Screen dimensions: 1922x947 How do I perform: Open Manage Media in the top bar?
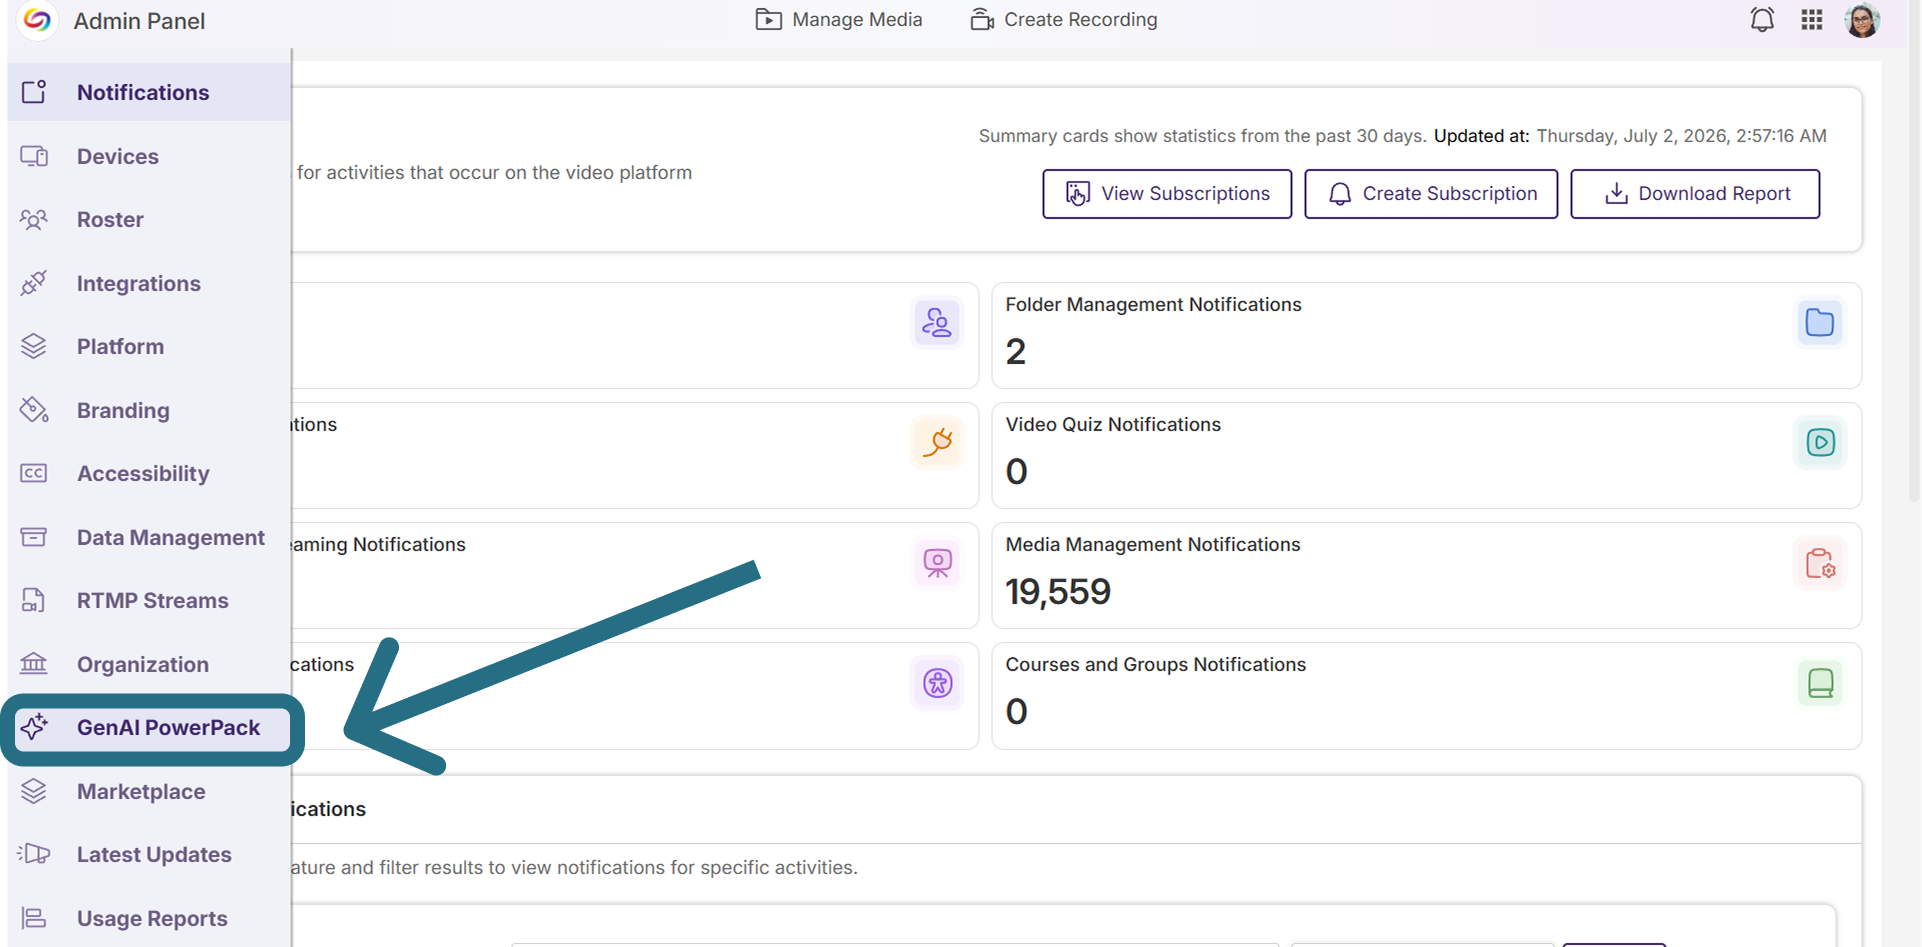coord(839,20)
